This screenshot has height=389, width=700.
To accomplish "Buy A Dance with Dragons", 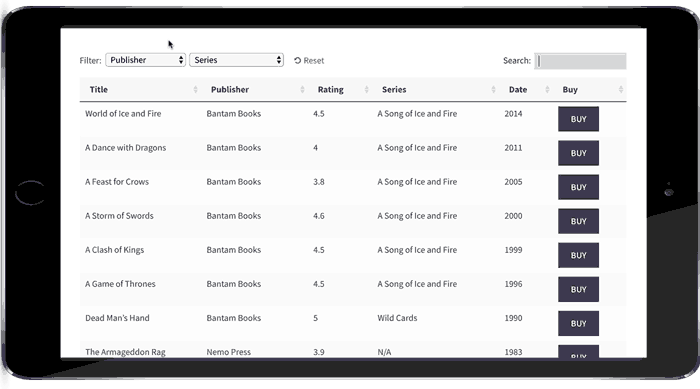I will (x=578, y=153).
